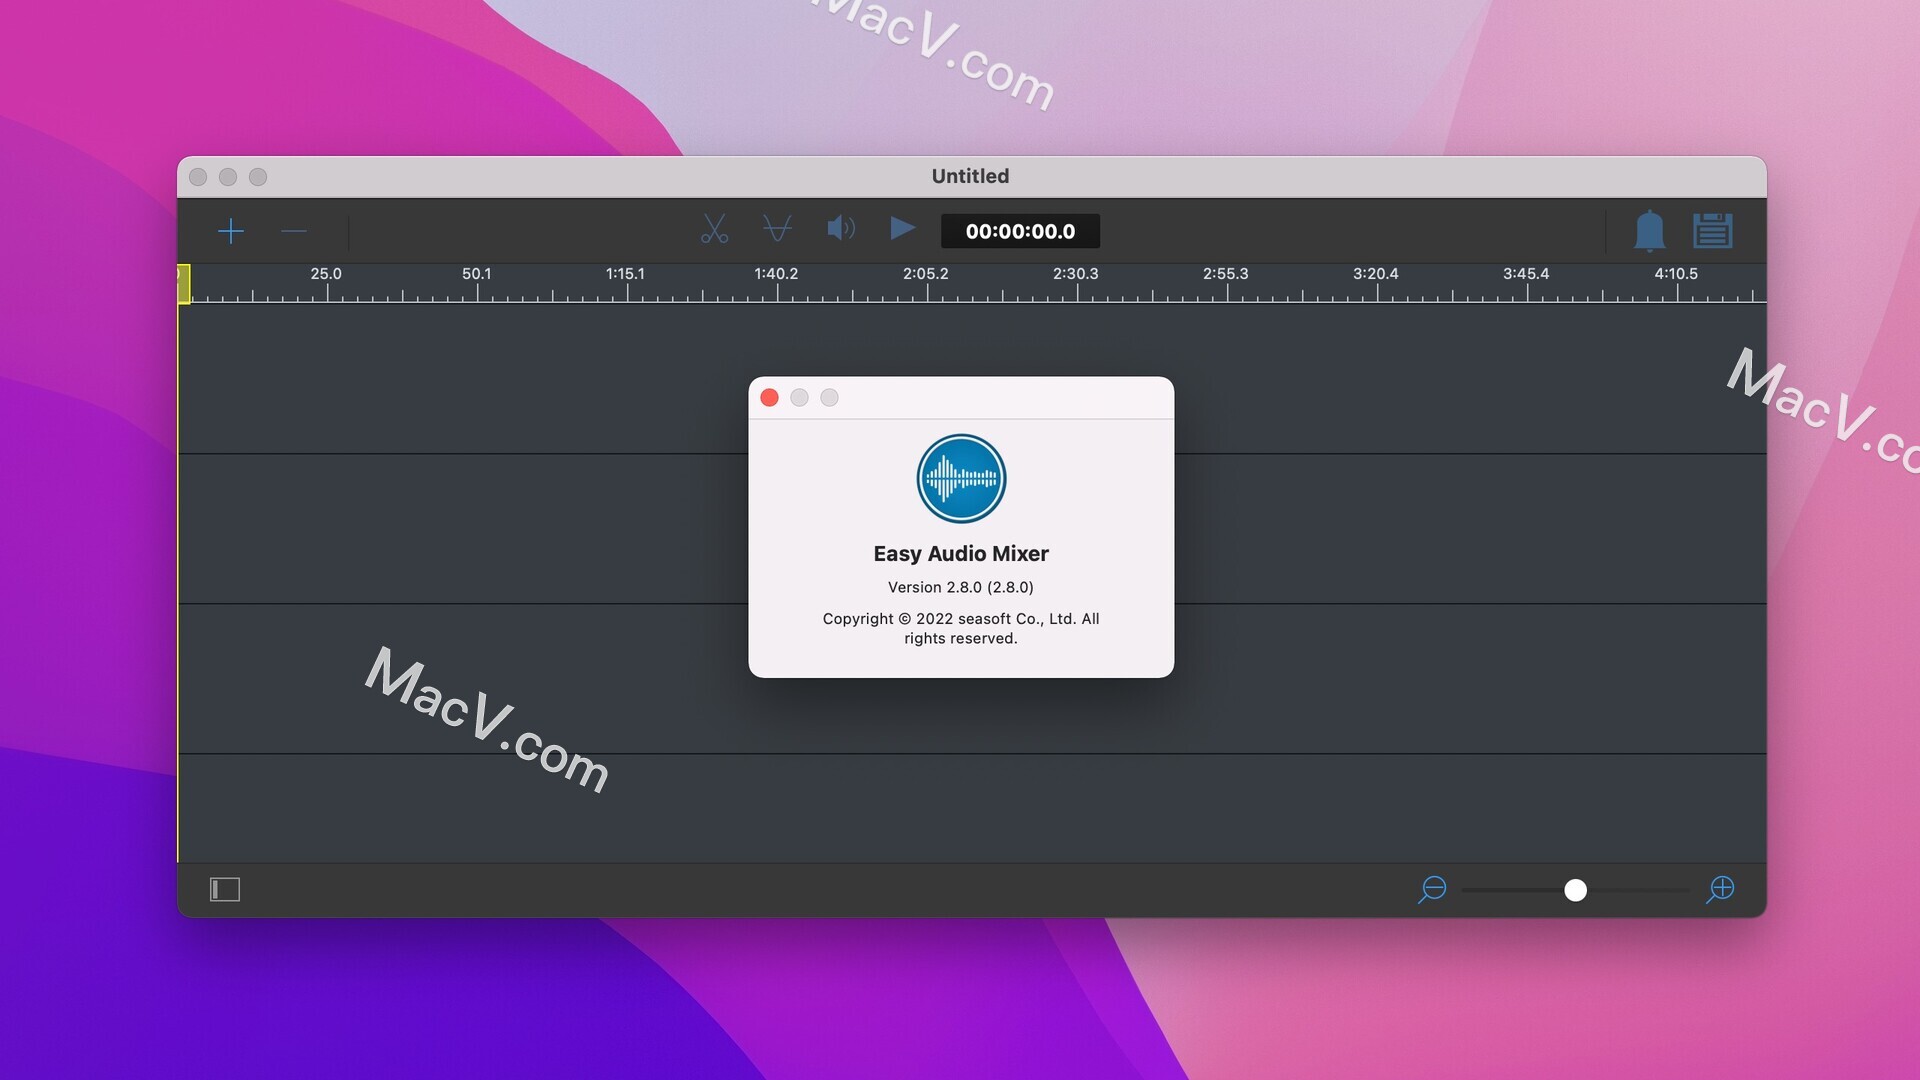The height and width of the screenshot is (1080, 1920).
Task: Click the Untitled window title
Action: tap(970, 176)
